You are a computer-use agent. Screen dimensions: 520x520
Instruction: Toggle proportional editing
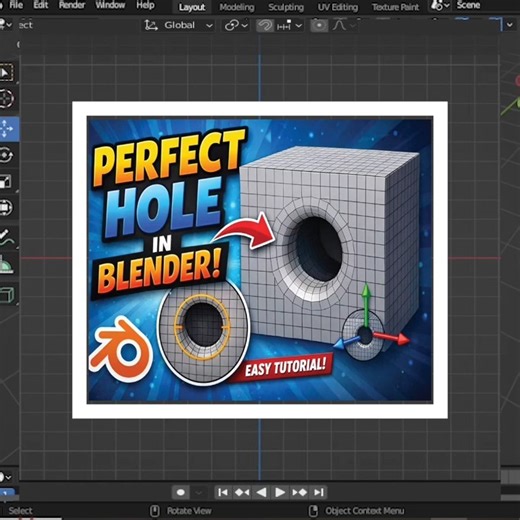[x=319, y=25]
